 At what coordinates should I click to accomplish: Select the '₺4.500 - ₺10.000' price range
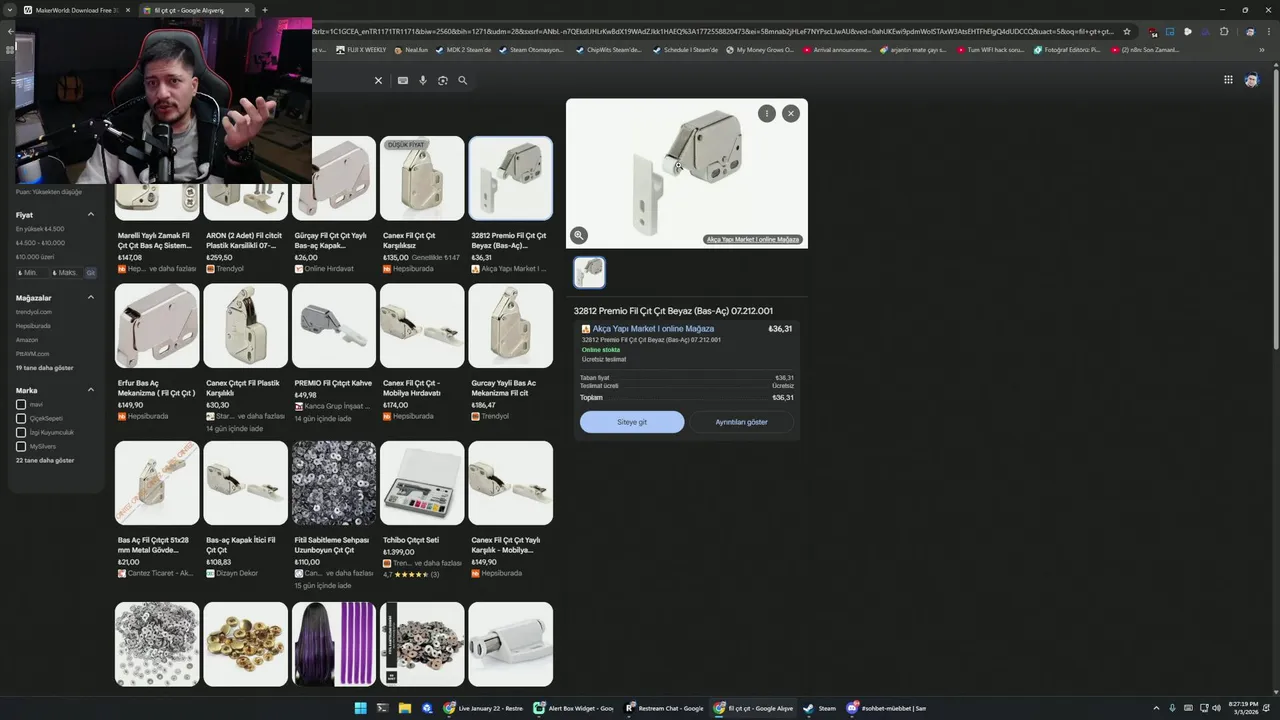coord(40,243)
